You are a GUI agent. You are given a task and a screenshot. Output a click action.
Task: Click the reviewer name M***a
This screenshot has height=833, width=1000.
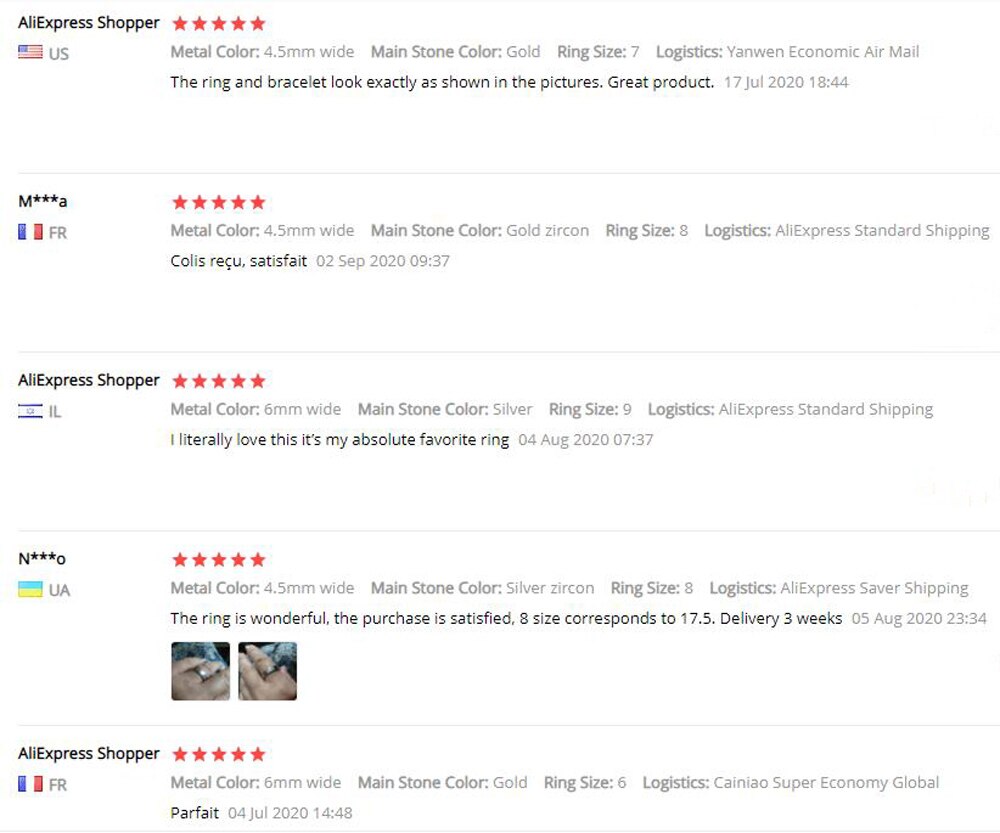43,201
